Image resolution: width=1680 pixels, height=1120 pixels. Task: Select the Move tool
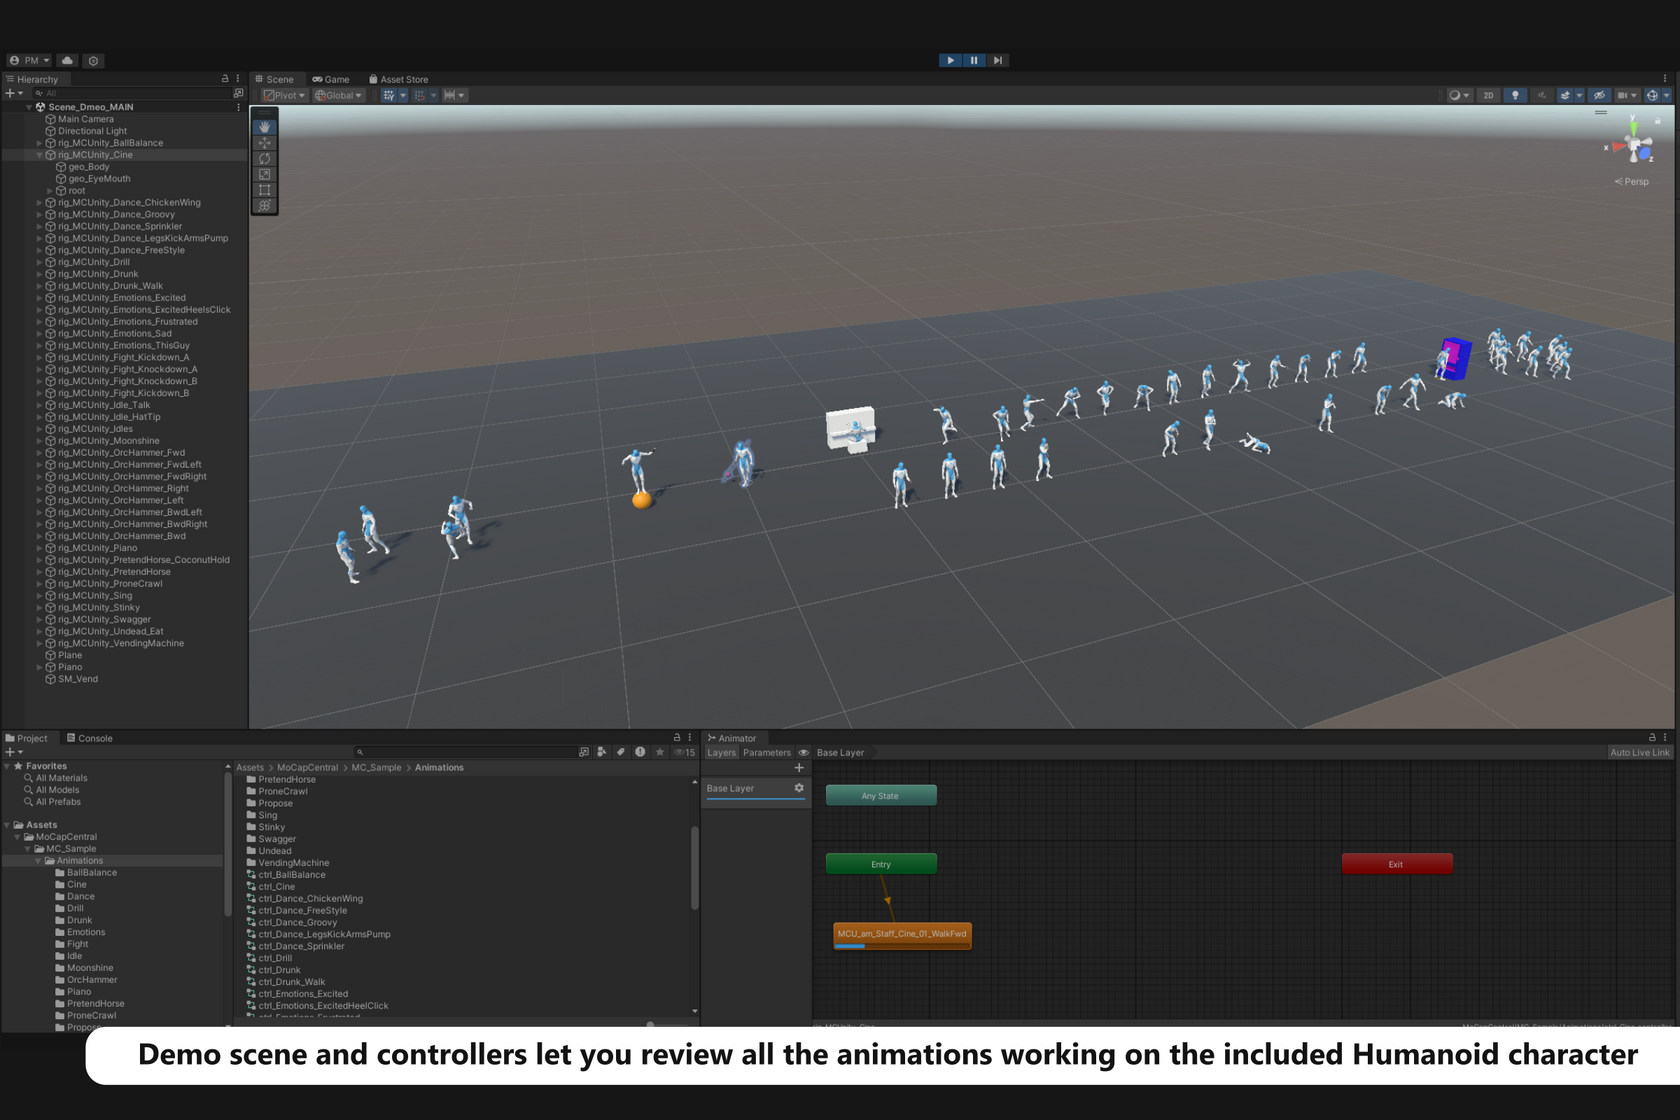click(264, 143)
